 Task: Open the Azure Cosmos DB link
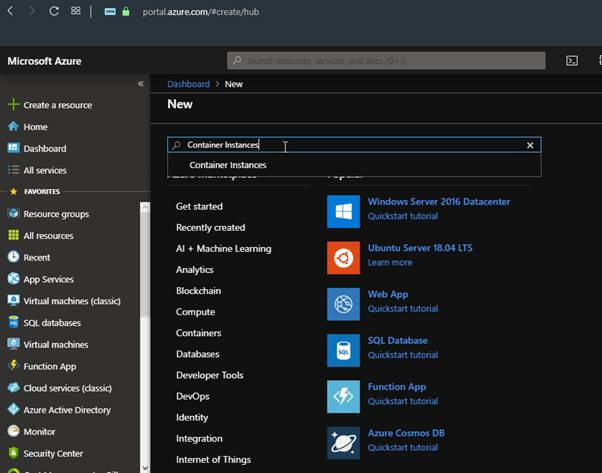coord(406,433)
